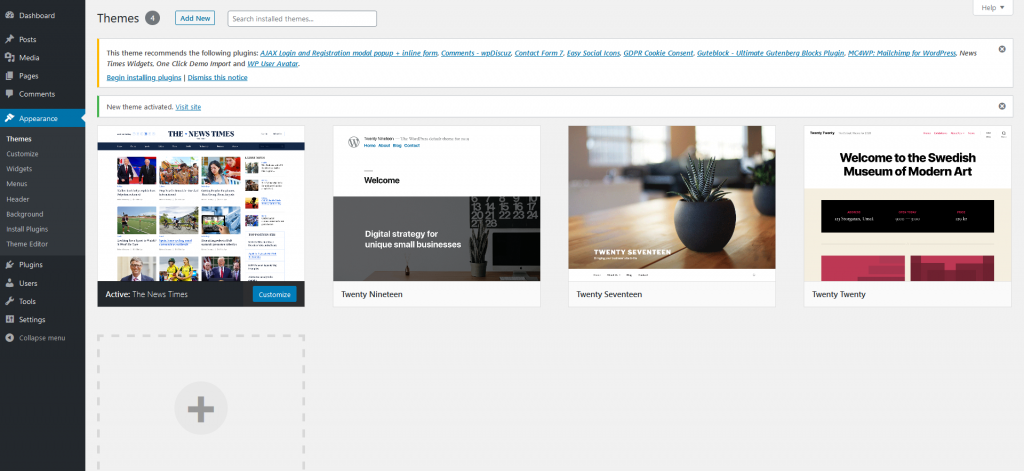Click The News Times theme screenshot
The width and height of the screenshot is (1024, 471).
[x=201, y=203]
